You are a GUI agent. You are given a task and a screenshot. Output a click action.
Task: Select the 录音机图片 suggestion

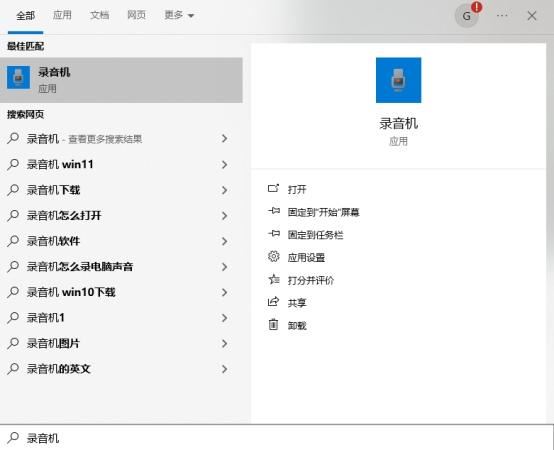(x=121, y=343)
